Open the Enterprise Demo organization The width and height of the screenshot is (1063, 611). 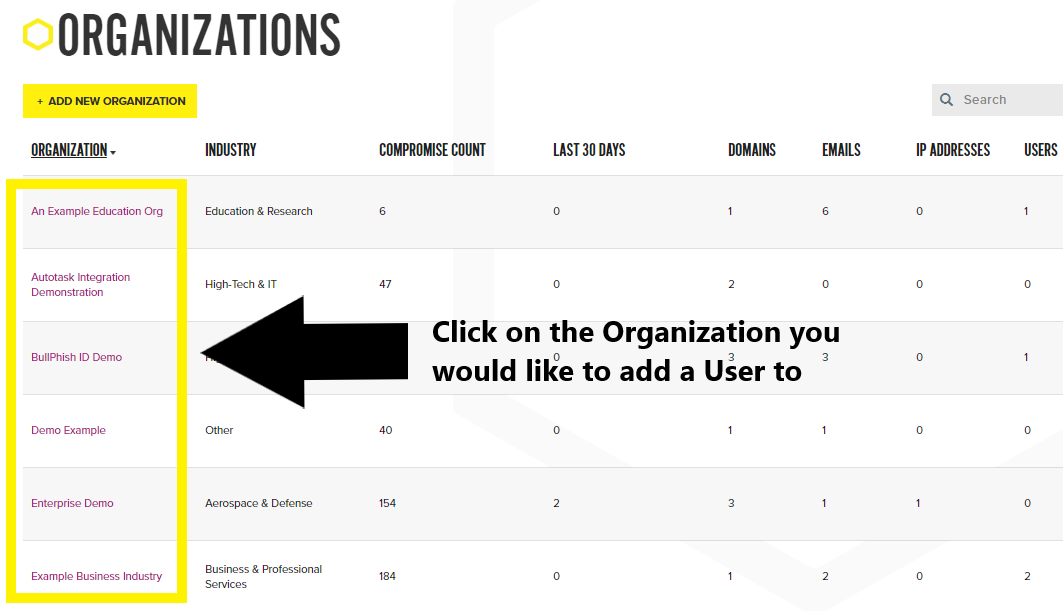tap(73, 503)
